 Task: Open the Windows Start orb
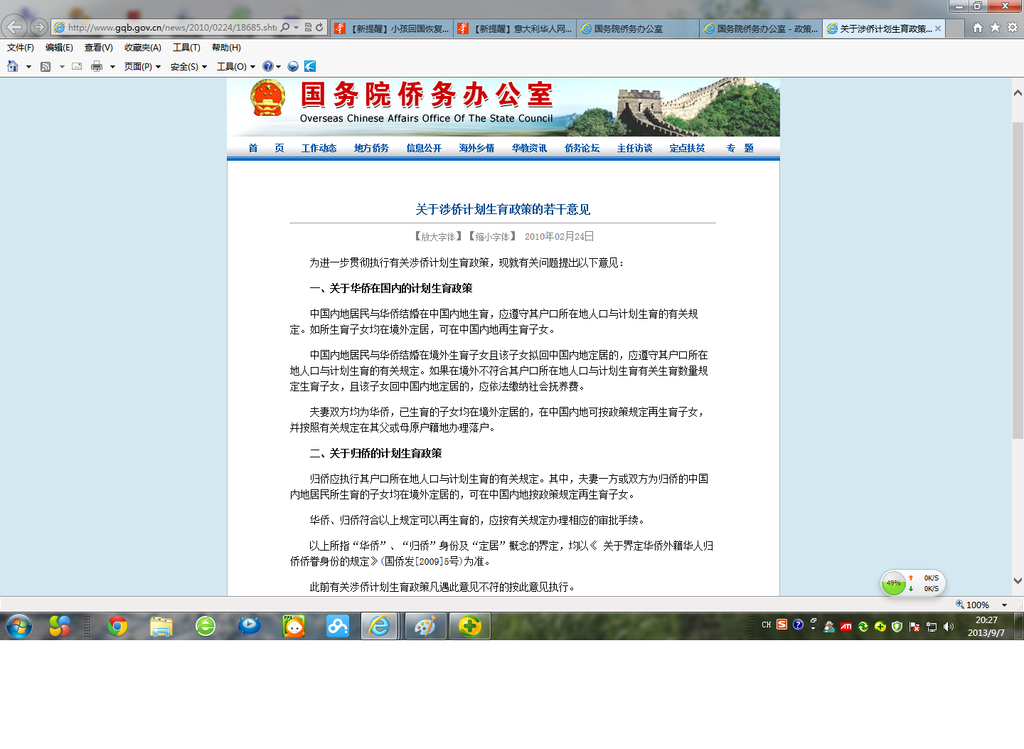coord(19,626)
